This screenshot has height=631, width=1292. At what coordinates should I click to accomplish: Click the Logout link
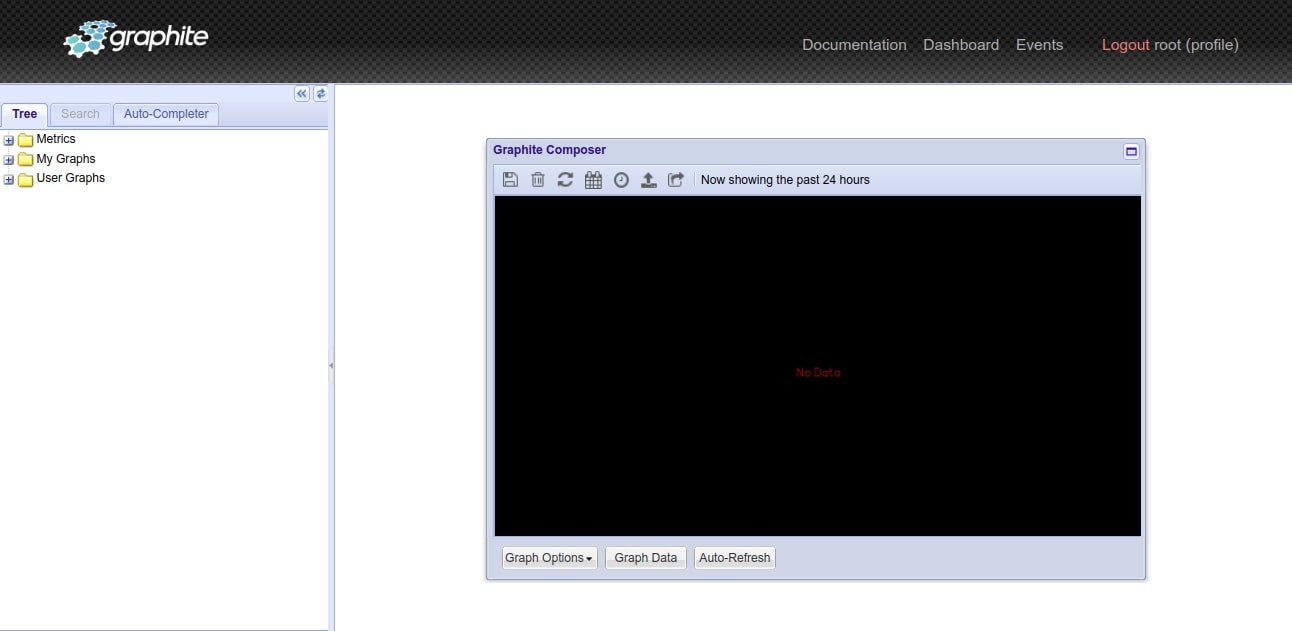point(1126,45)
